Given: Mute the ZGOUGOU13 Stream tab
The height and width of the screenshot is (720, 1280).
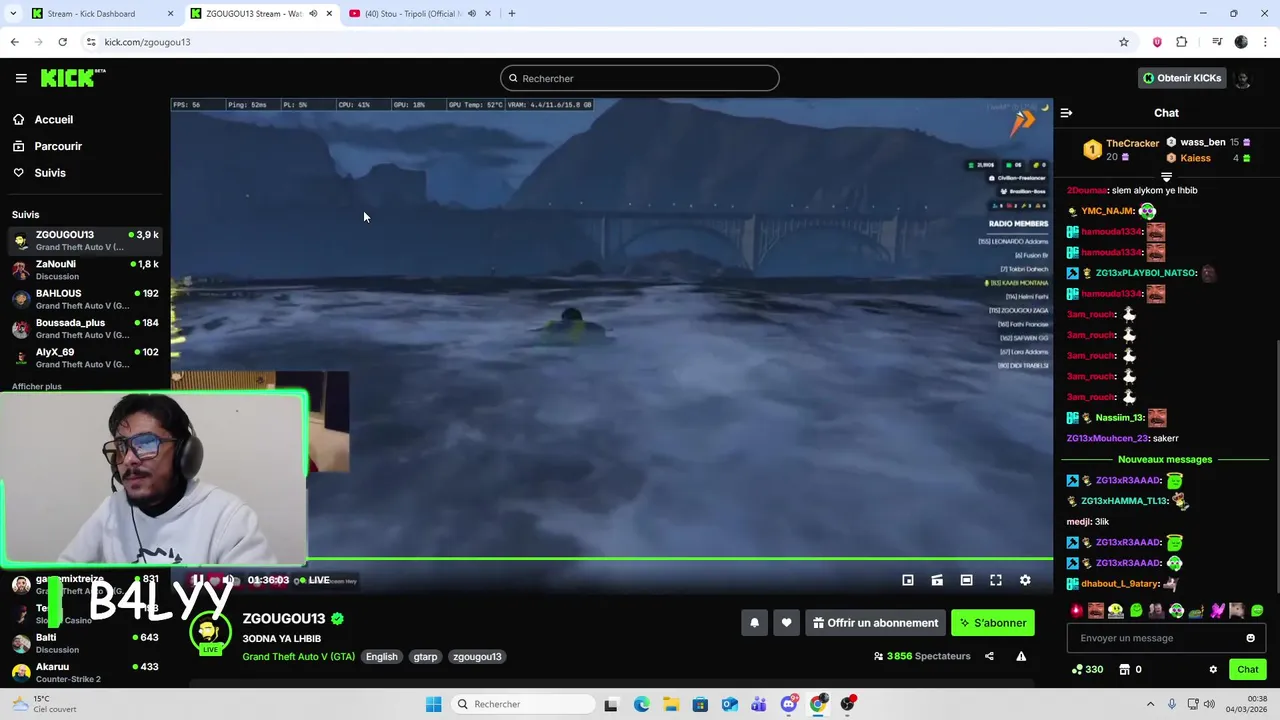Looking at the screenshot, I should [313, 14].
